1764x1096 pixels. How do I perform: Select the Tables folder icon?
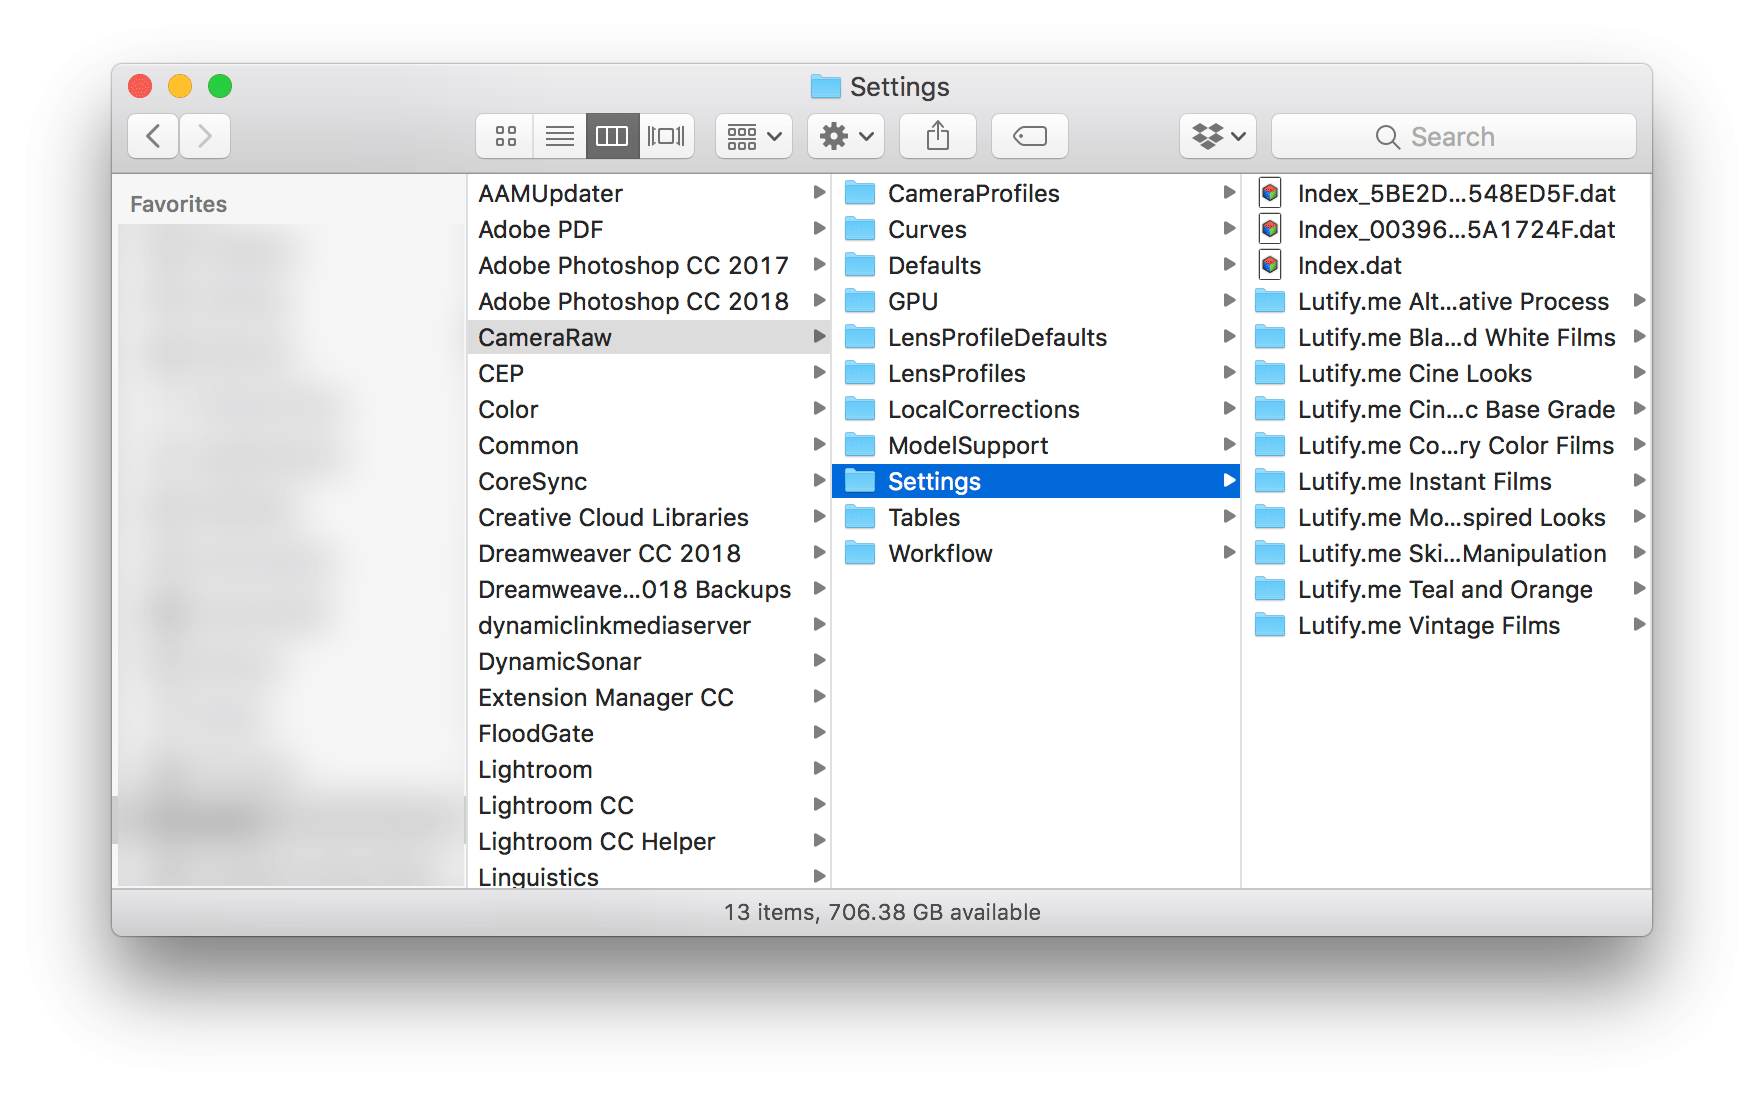point(860,517)
